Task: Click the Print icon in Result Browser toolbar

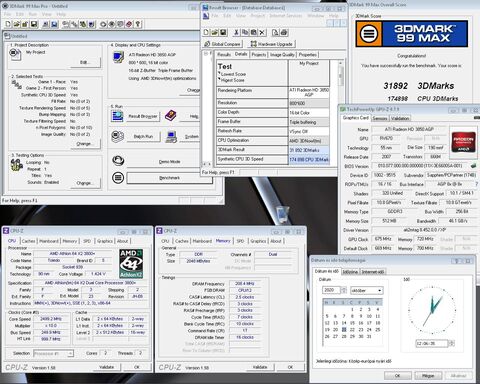Action: click(284, 32)
